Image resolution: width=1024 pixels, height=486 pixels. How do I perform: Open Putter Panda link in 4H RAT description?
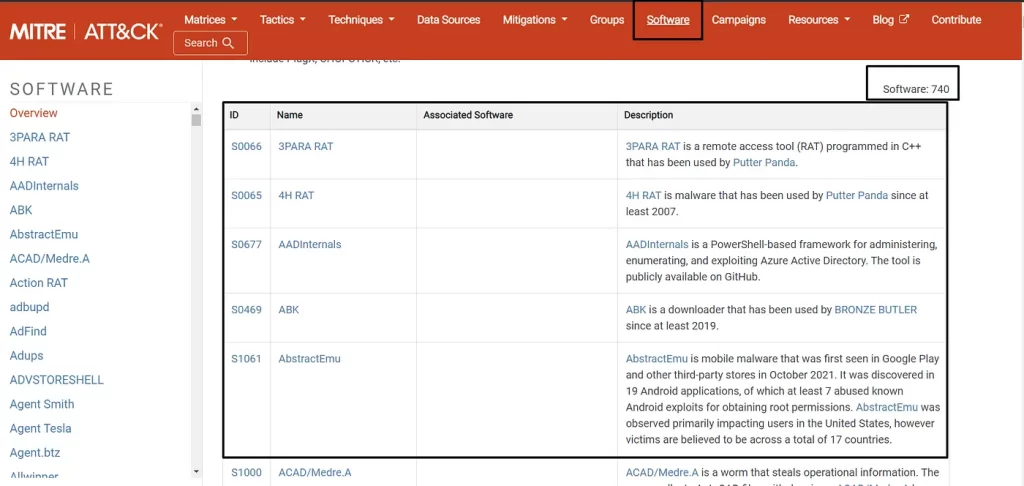pos(857,195)
